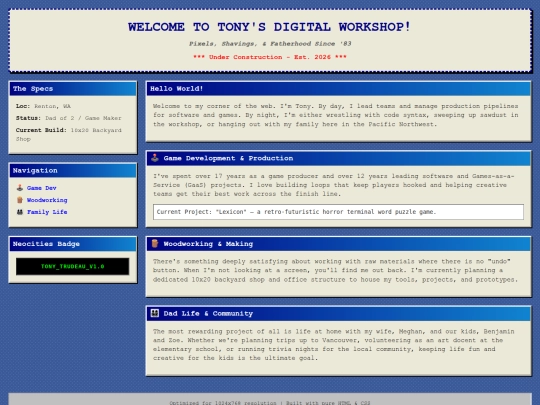This screenshot has width=540, height=405.
Task: Click the wood log icon beside Woodworking link
Action: (x=20, y=200)
